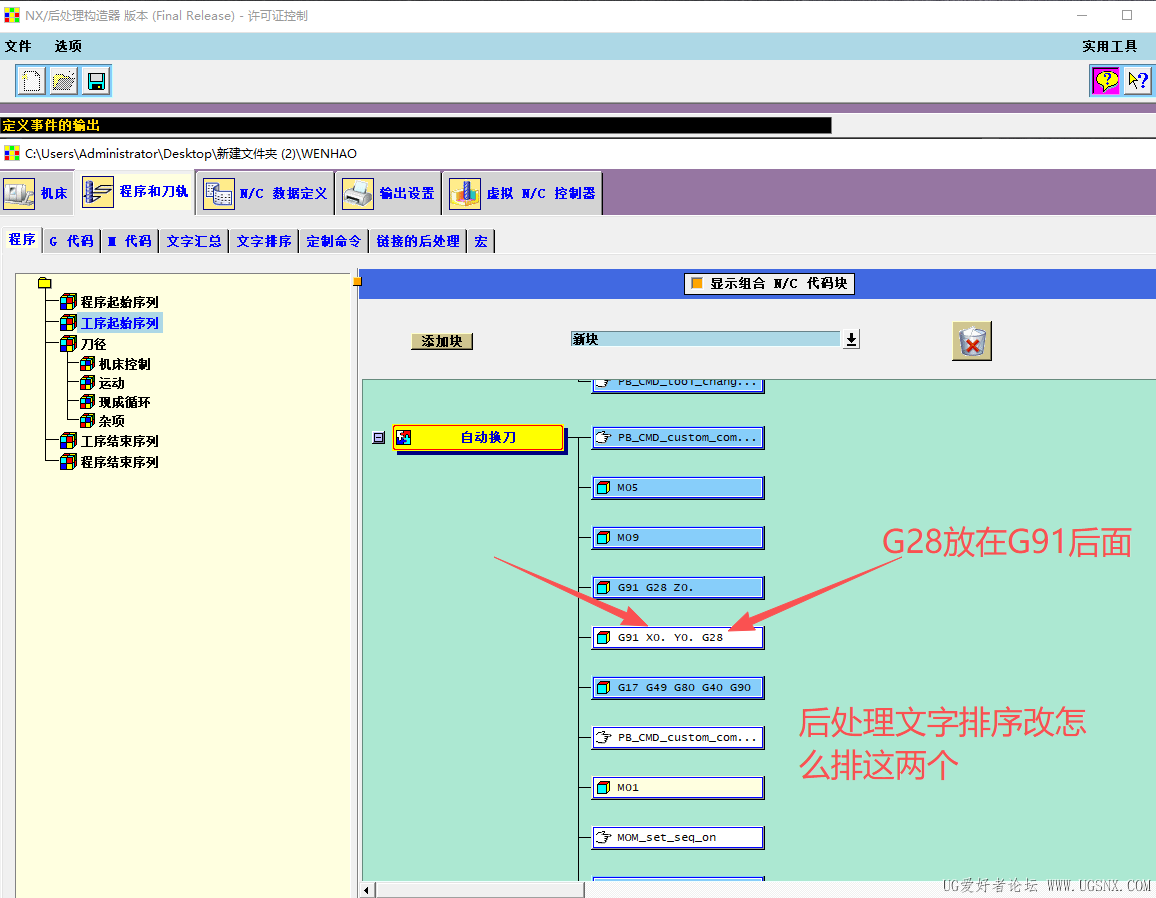1156x898 pixels.
Task: Select the G91 G28 Z0. block
Action: coord(678,588)
